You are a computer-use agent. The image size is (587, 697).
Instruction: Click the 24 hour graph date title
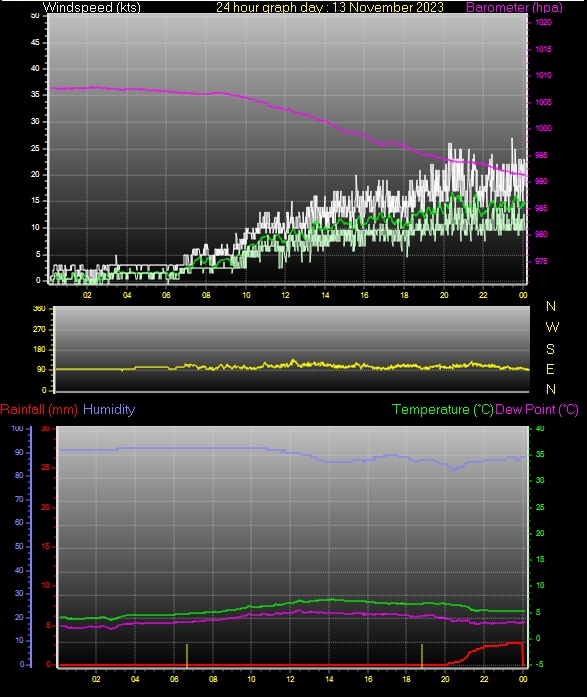point(330,7)
